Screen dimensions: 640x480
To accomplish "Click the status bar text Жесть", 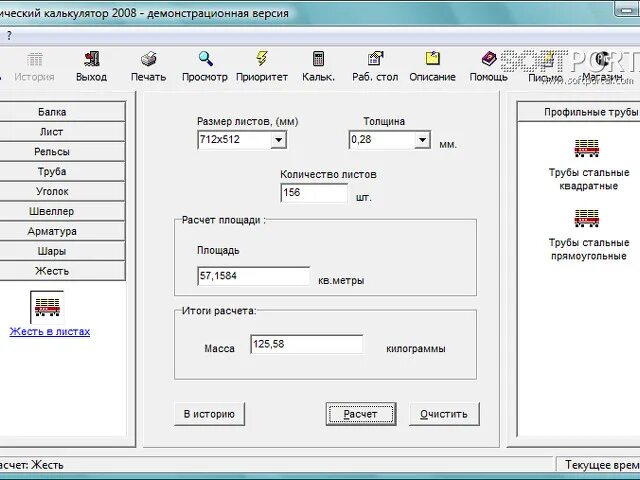I will (47, 465).
